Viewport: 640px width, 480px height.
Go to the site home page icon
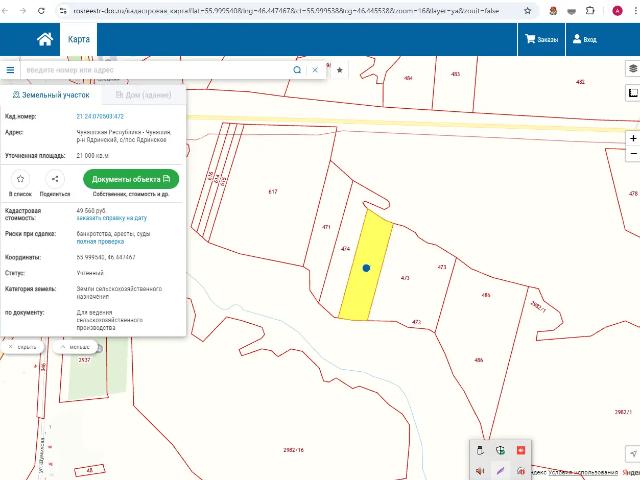coord(45,39)
